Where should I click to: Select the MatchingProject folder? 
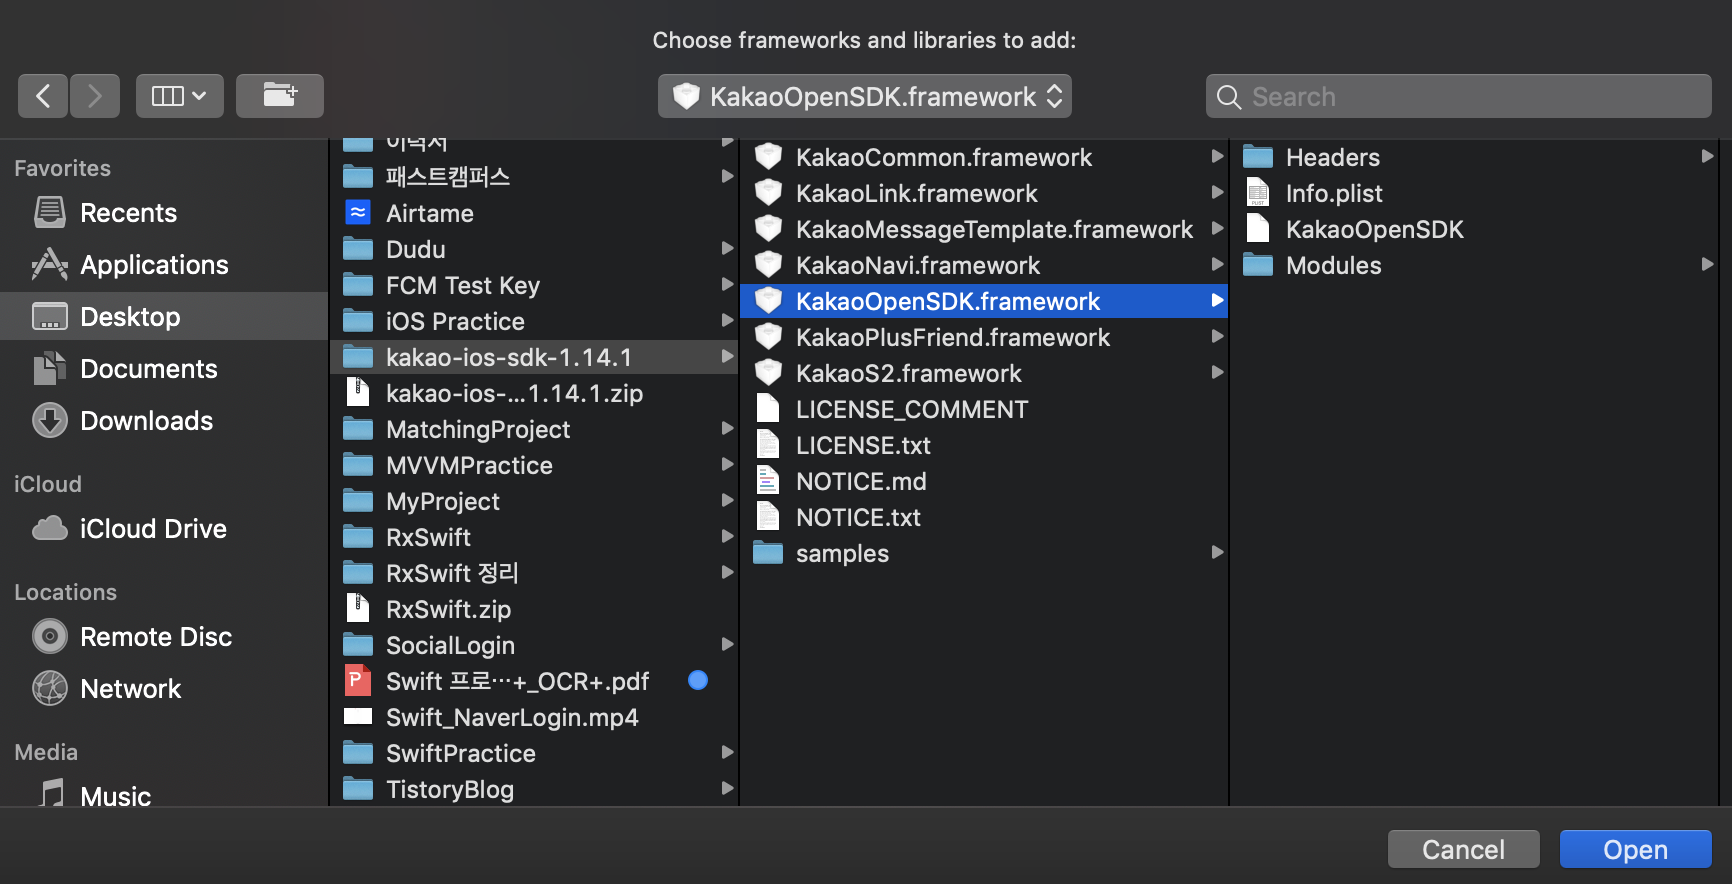(534, 429)
